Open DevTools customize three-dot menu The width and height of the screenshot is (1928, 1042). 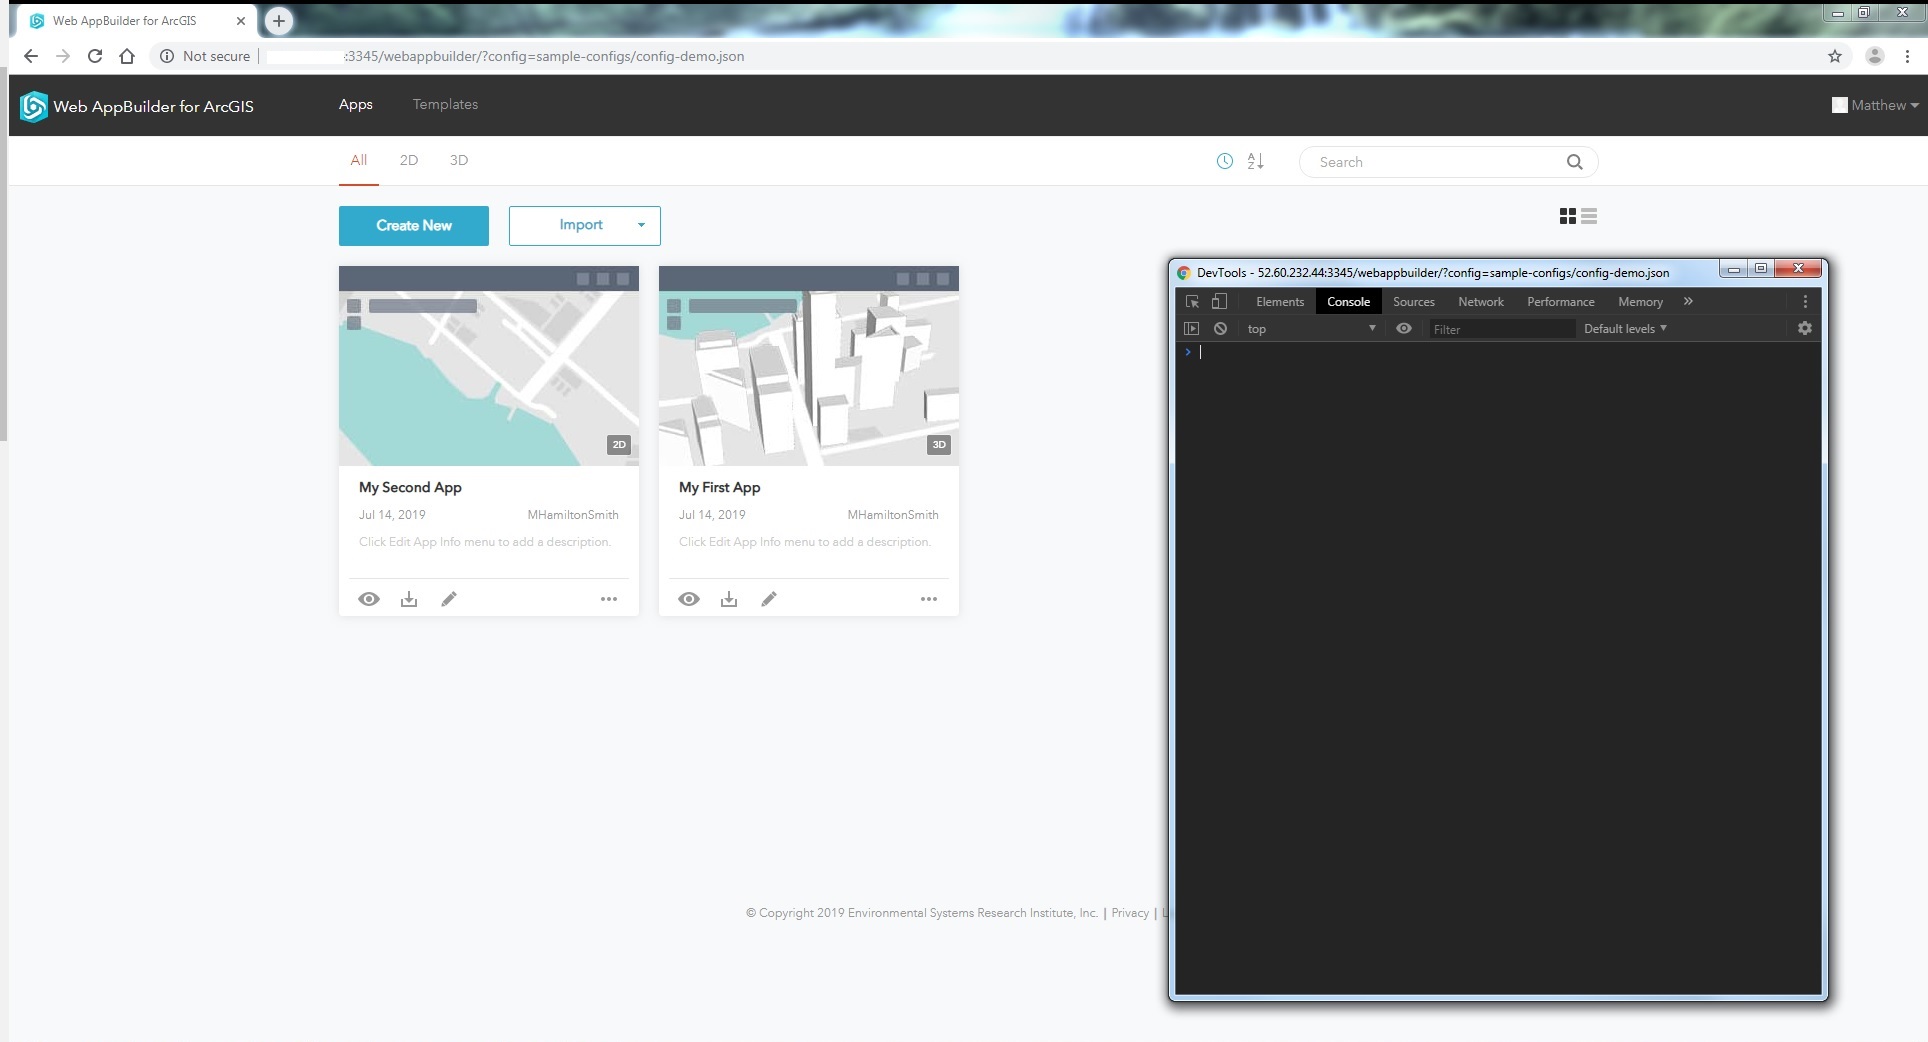[x=1805, y=301]
